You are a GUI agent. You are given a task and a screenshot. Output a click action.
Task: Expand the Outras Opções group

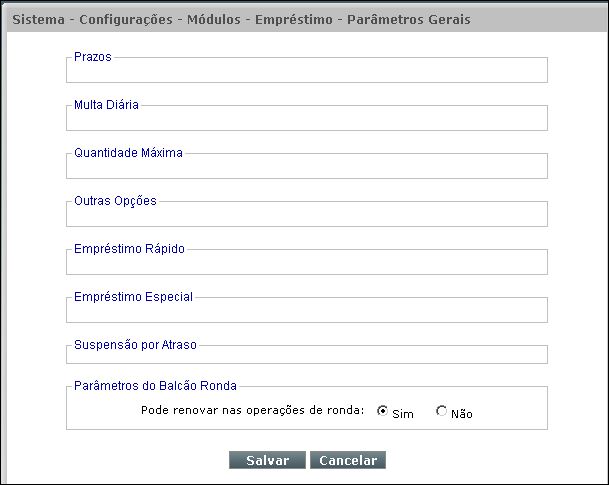point(115,201)
